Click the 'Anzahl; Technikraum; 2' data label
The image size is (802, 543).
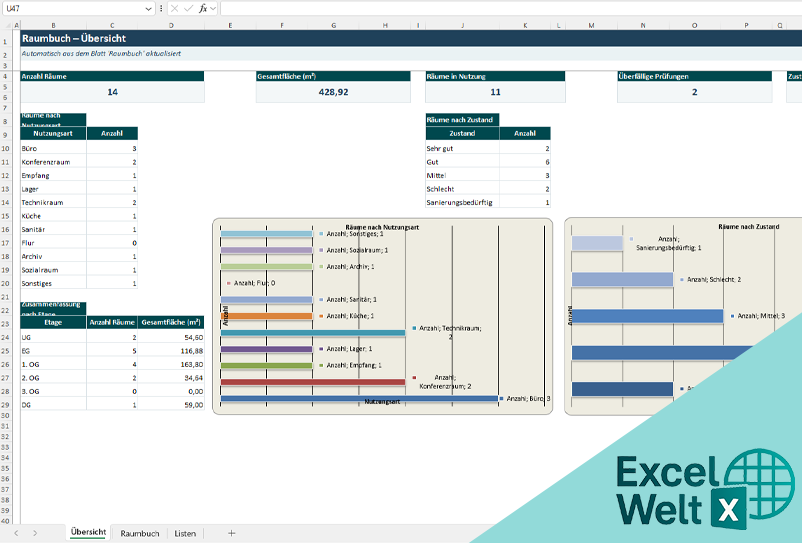tap(450, 332)
